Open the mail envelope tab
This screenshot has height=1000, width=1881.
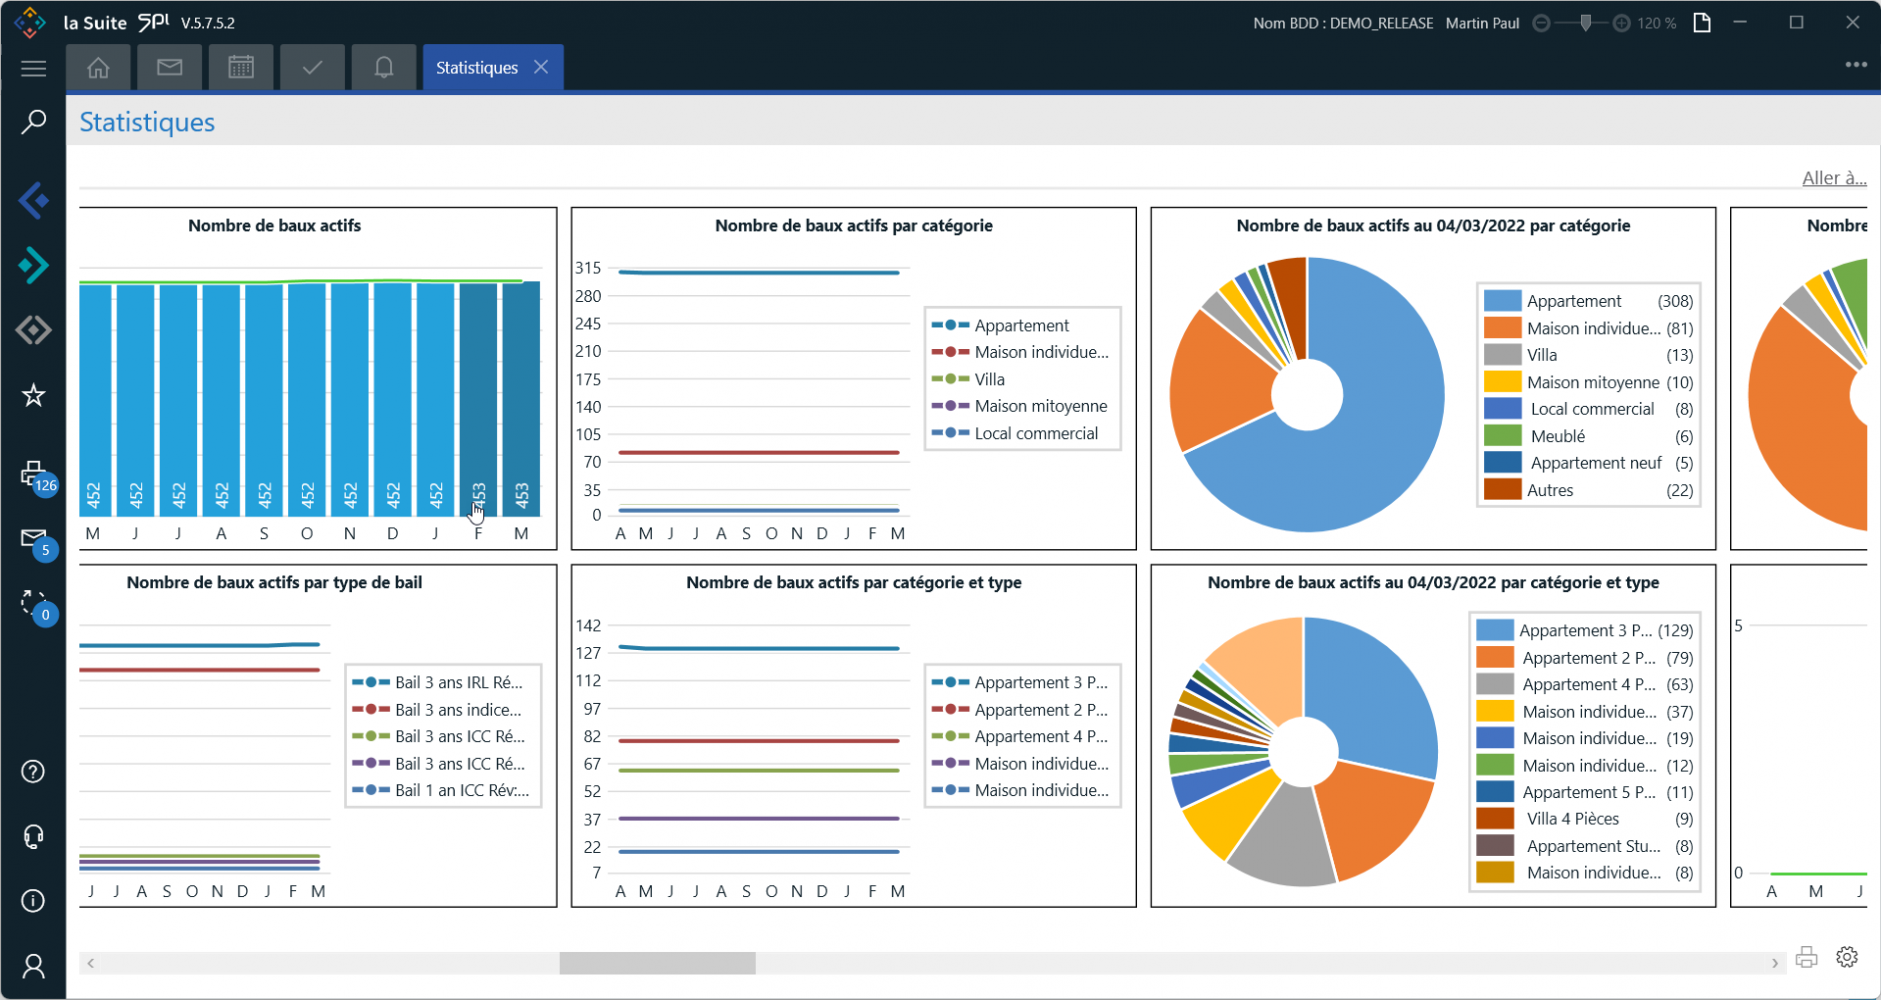pos(170,68)
